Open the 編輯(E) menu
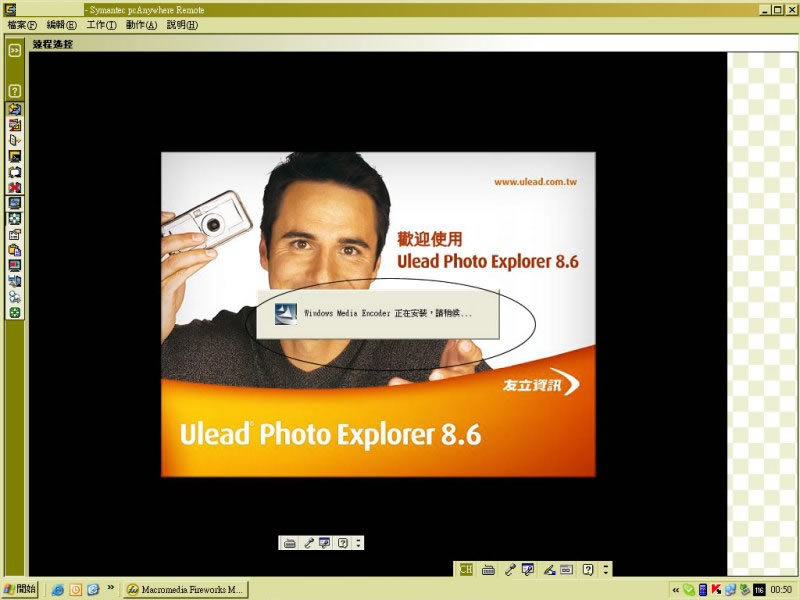 (61, 24)
